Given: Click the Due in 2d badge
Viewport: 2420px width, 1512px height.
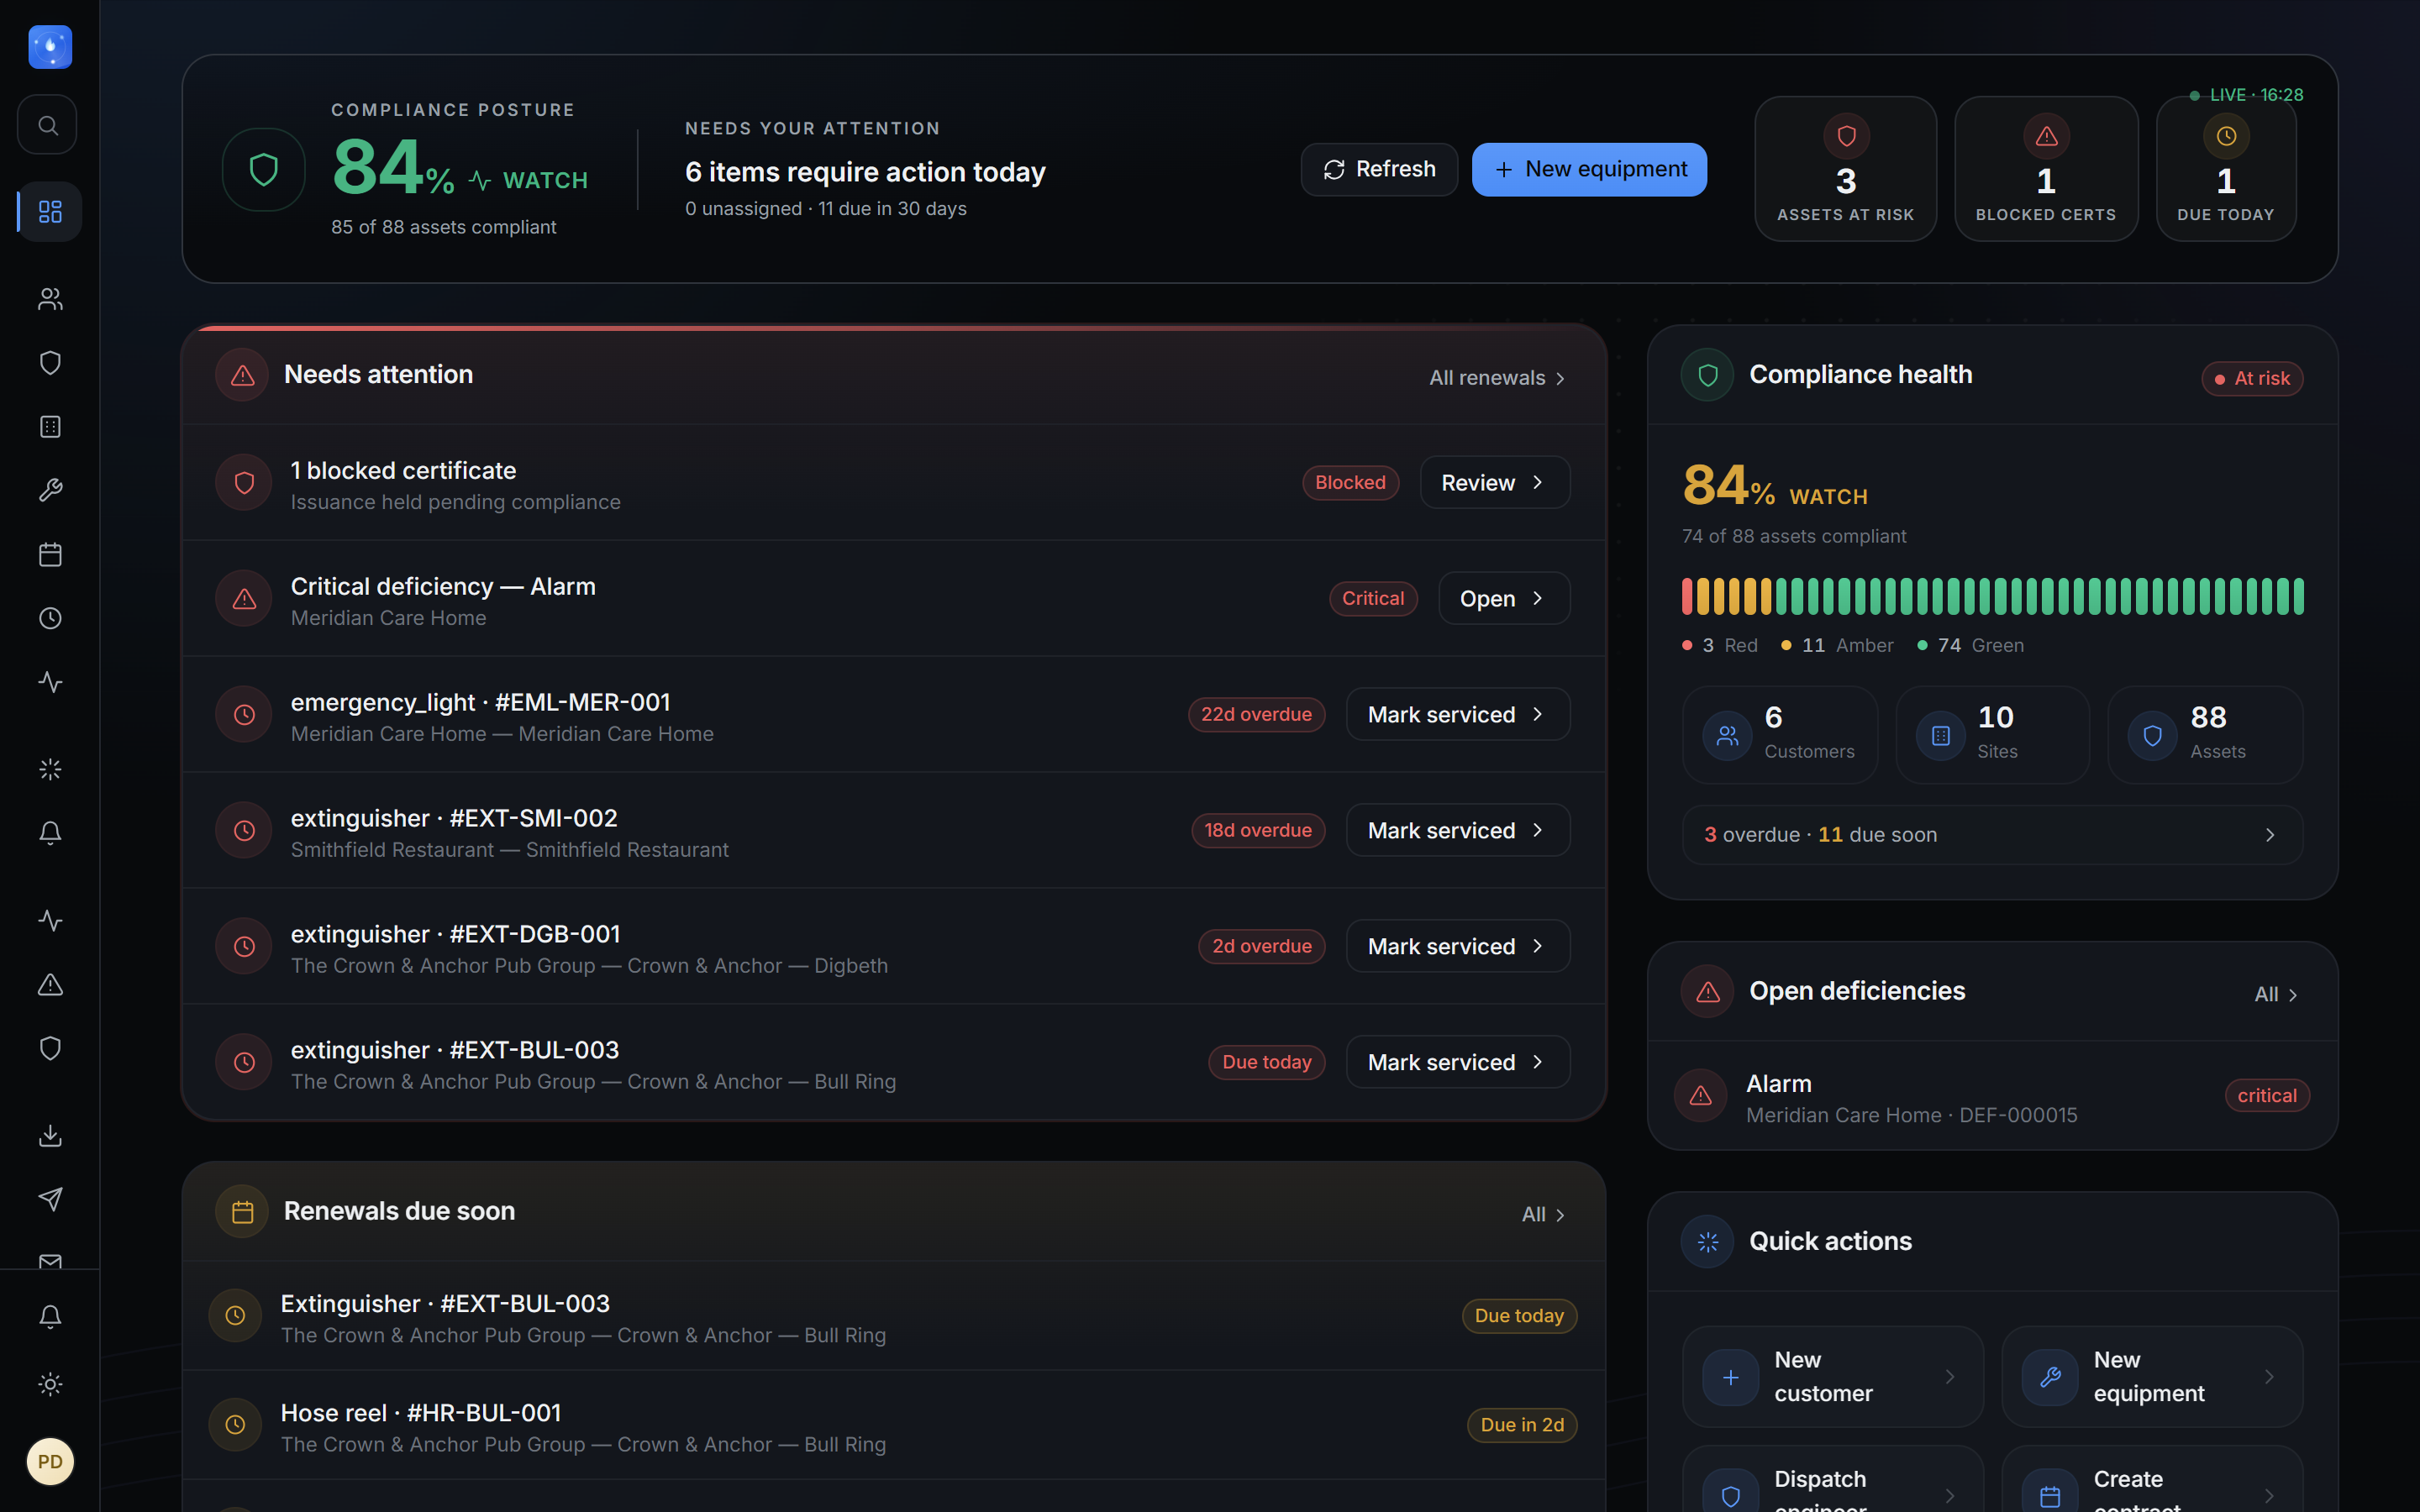Looking at the screenshot, I should [1522, 1426].
